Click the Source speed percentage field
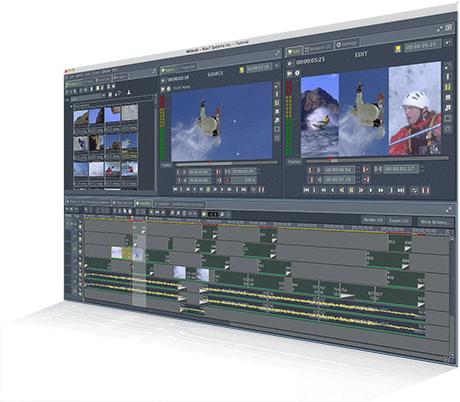Screen dimensions: 460x402 pyautogui.click(x=244, y=180)
